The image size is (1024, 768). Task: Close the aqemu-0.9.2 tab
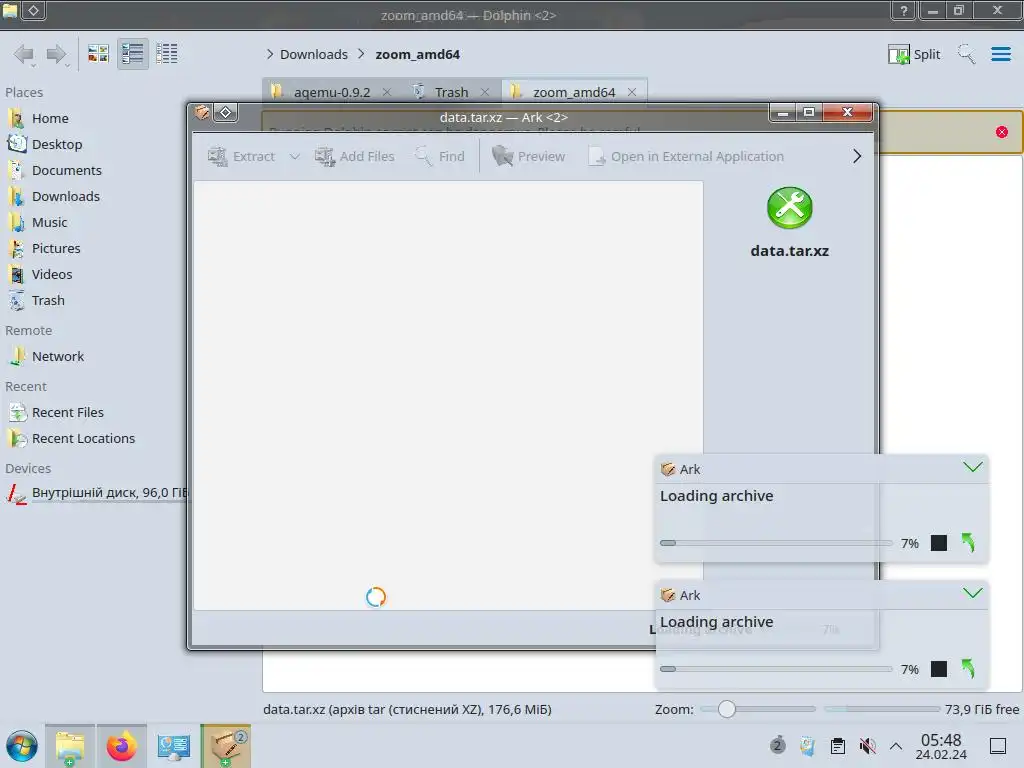[387, 92]
